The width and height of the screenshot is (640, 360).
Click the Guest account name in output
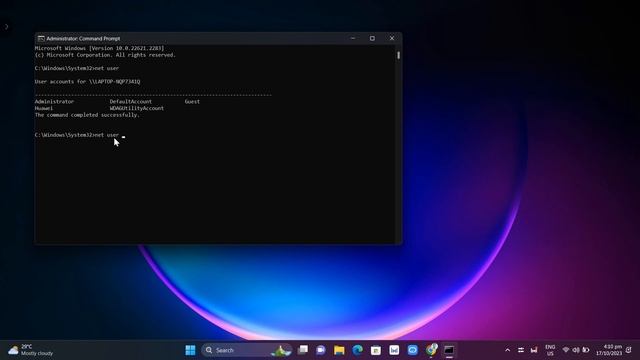pos(192,102)
